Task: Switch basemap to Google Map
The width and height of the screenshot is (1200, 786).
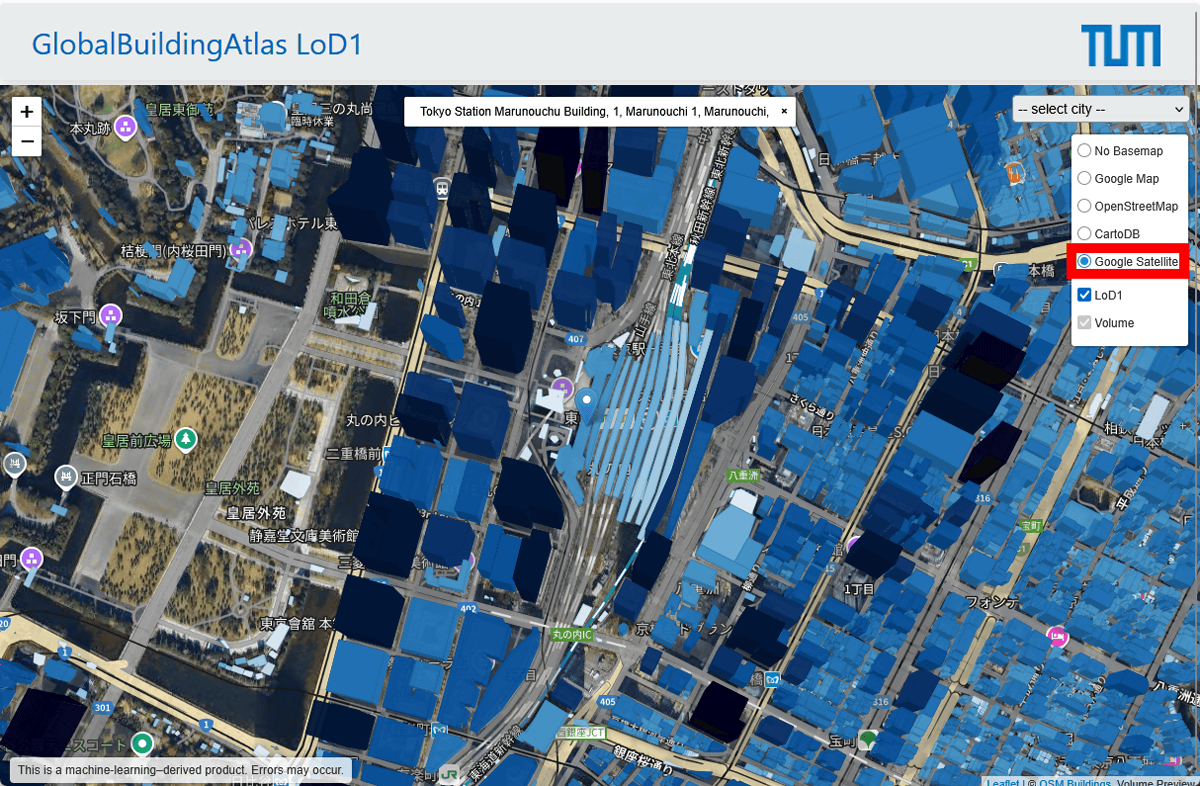Action: click(x=1084, y=178)
